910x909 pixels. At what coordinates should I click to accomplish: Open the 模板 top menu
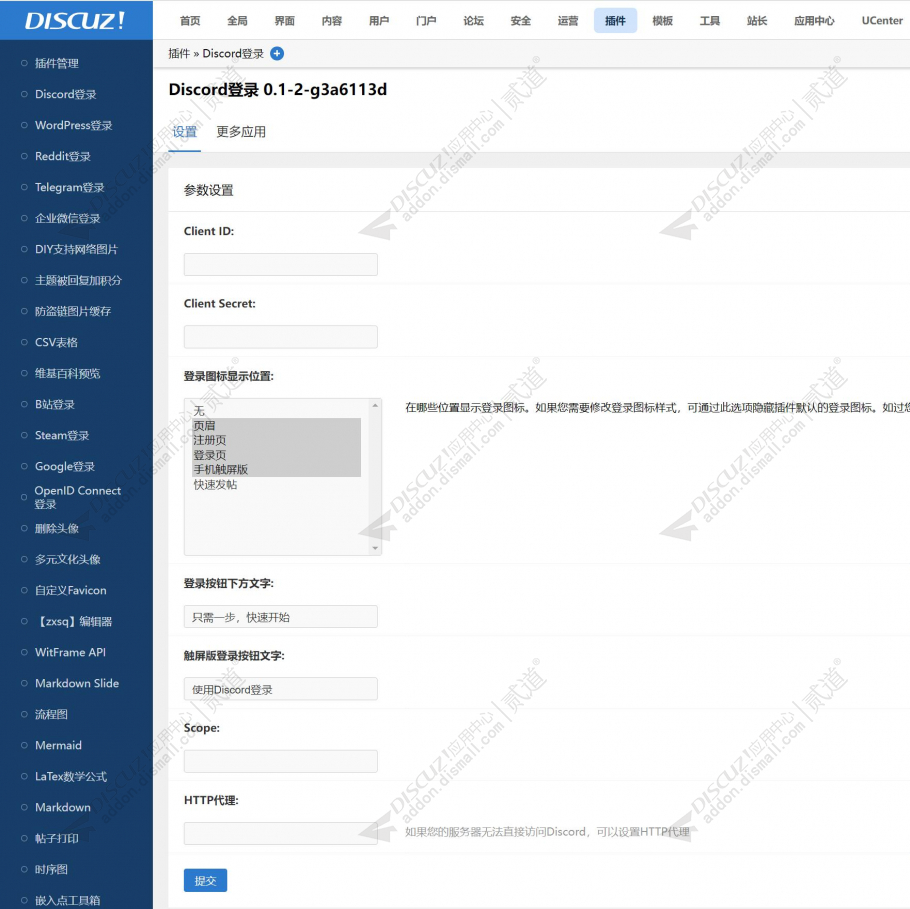662,20
